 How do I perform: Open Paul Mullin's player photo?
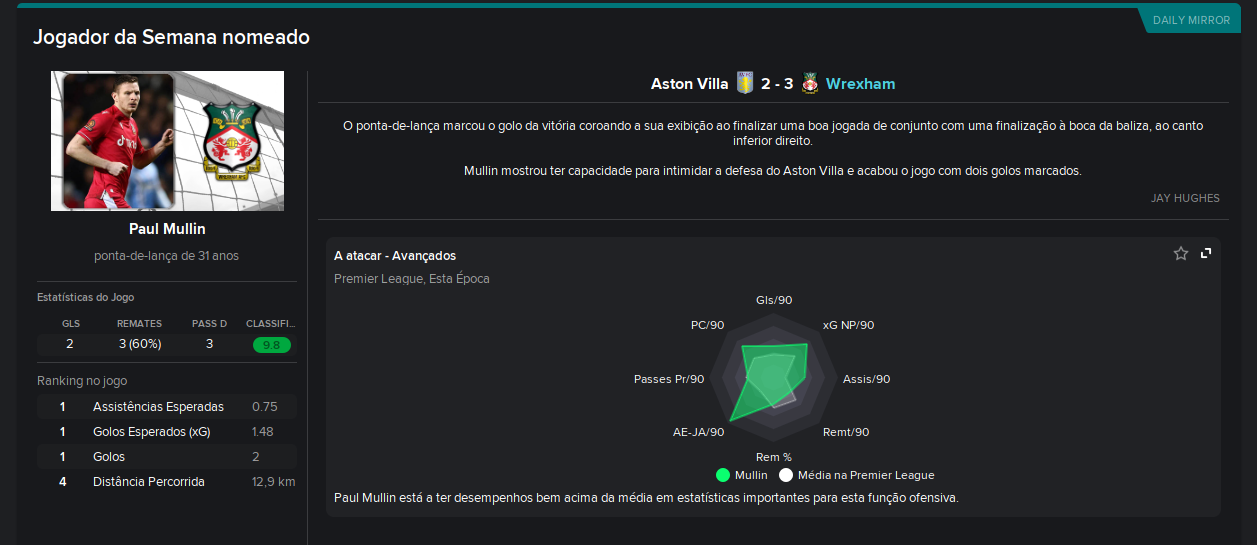pyautogui.click(x=119, y=141)
